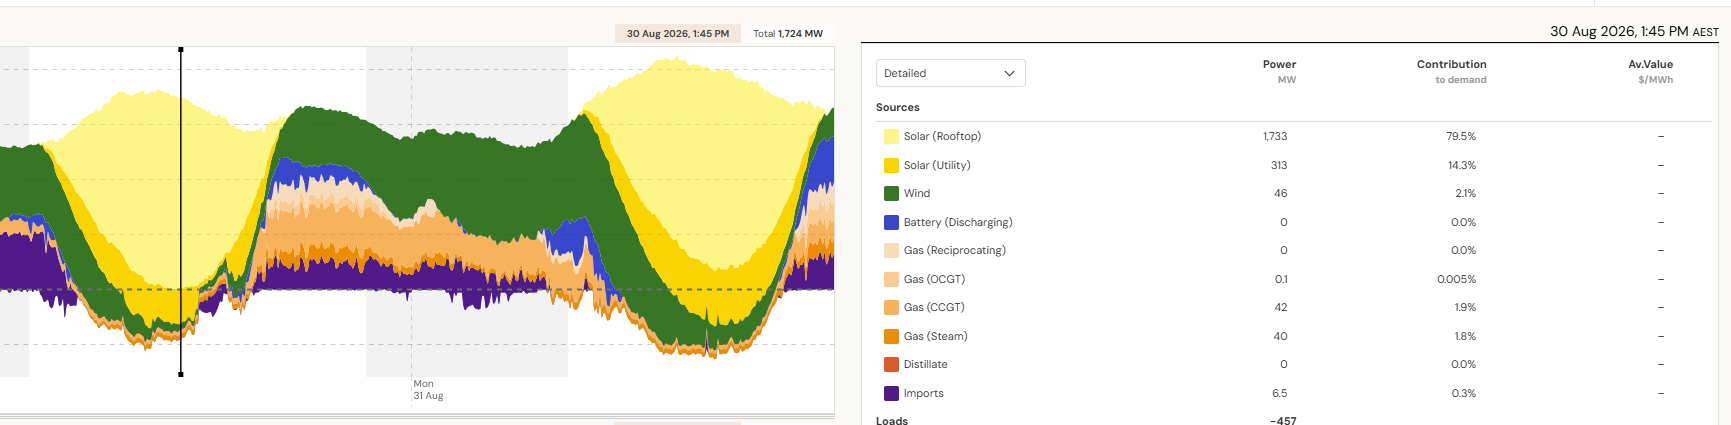Image resolution: width=1731 pixels, height=425 pixels.
Task: Select the Wind source row label
Action: (x=917, y=193)
